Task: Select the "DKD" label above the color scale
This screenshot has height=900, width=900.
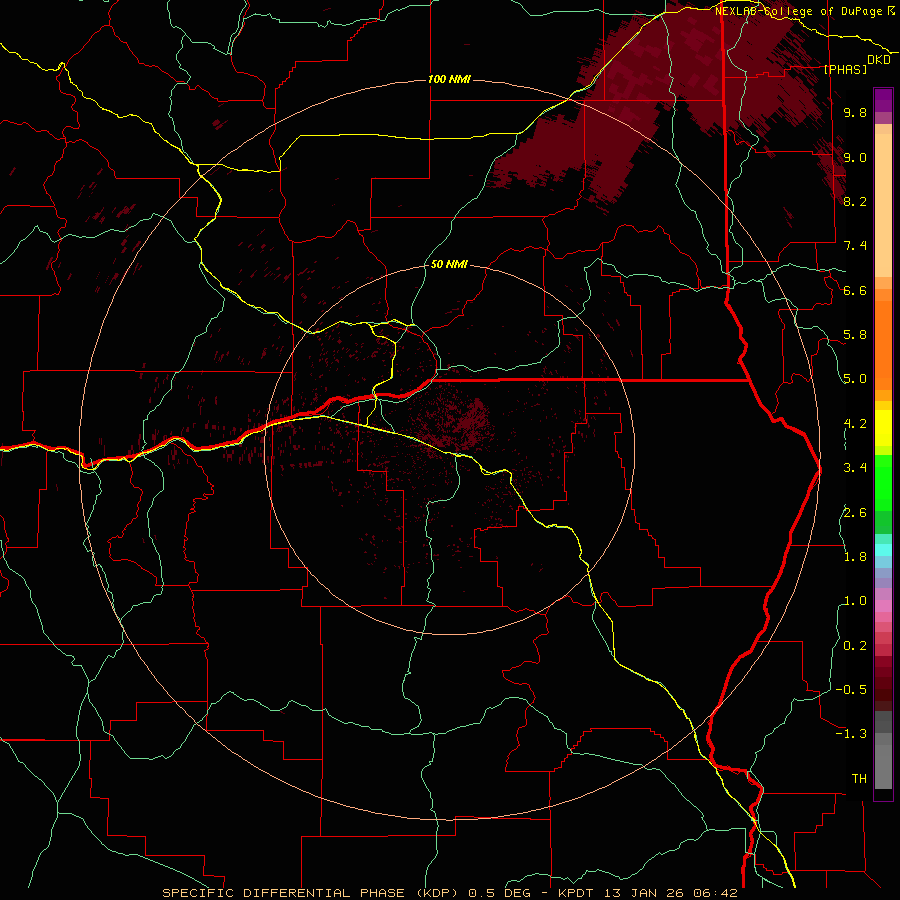Action: (x=879, y=60)
